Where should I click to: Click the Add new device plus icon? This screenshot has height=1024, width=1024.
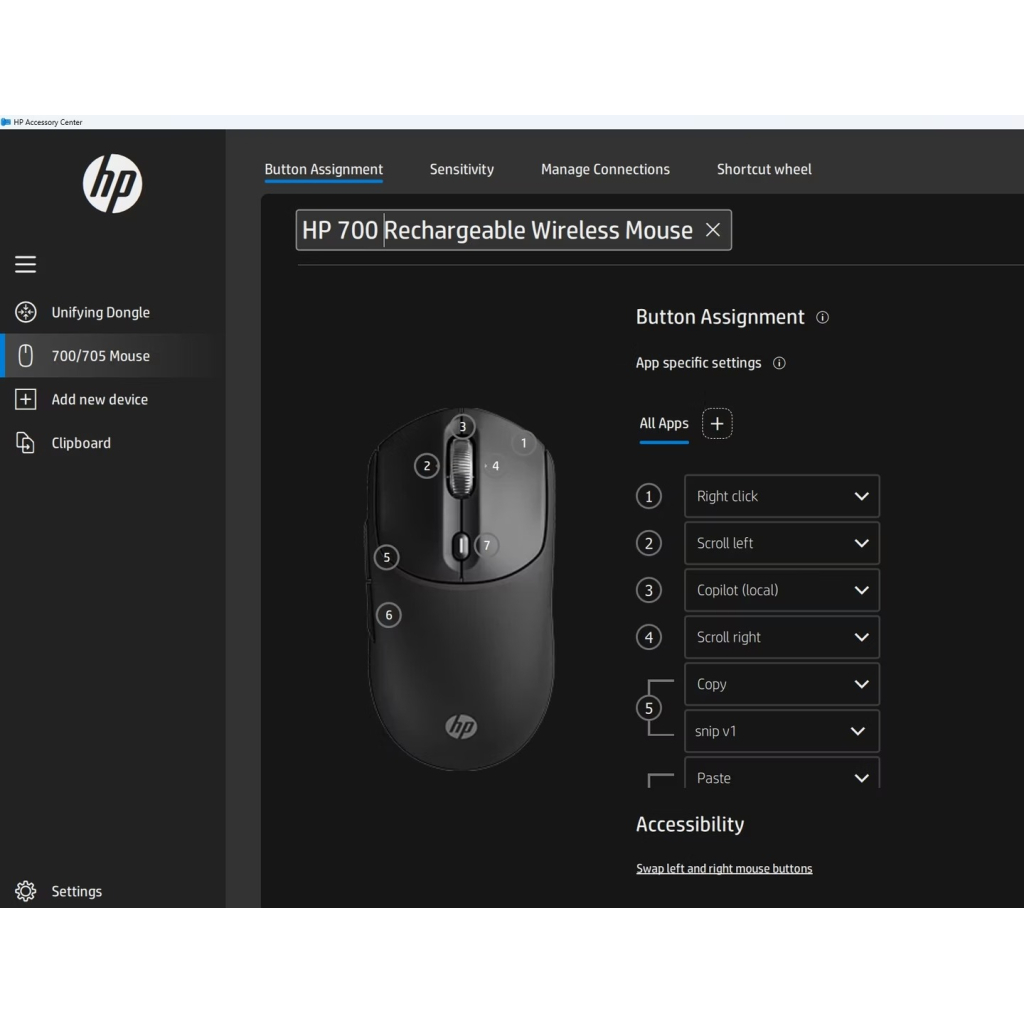click(x=25, y=399)
